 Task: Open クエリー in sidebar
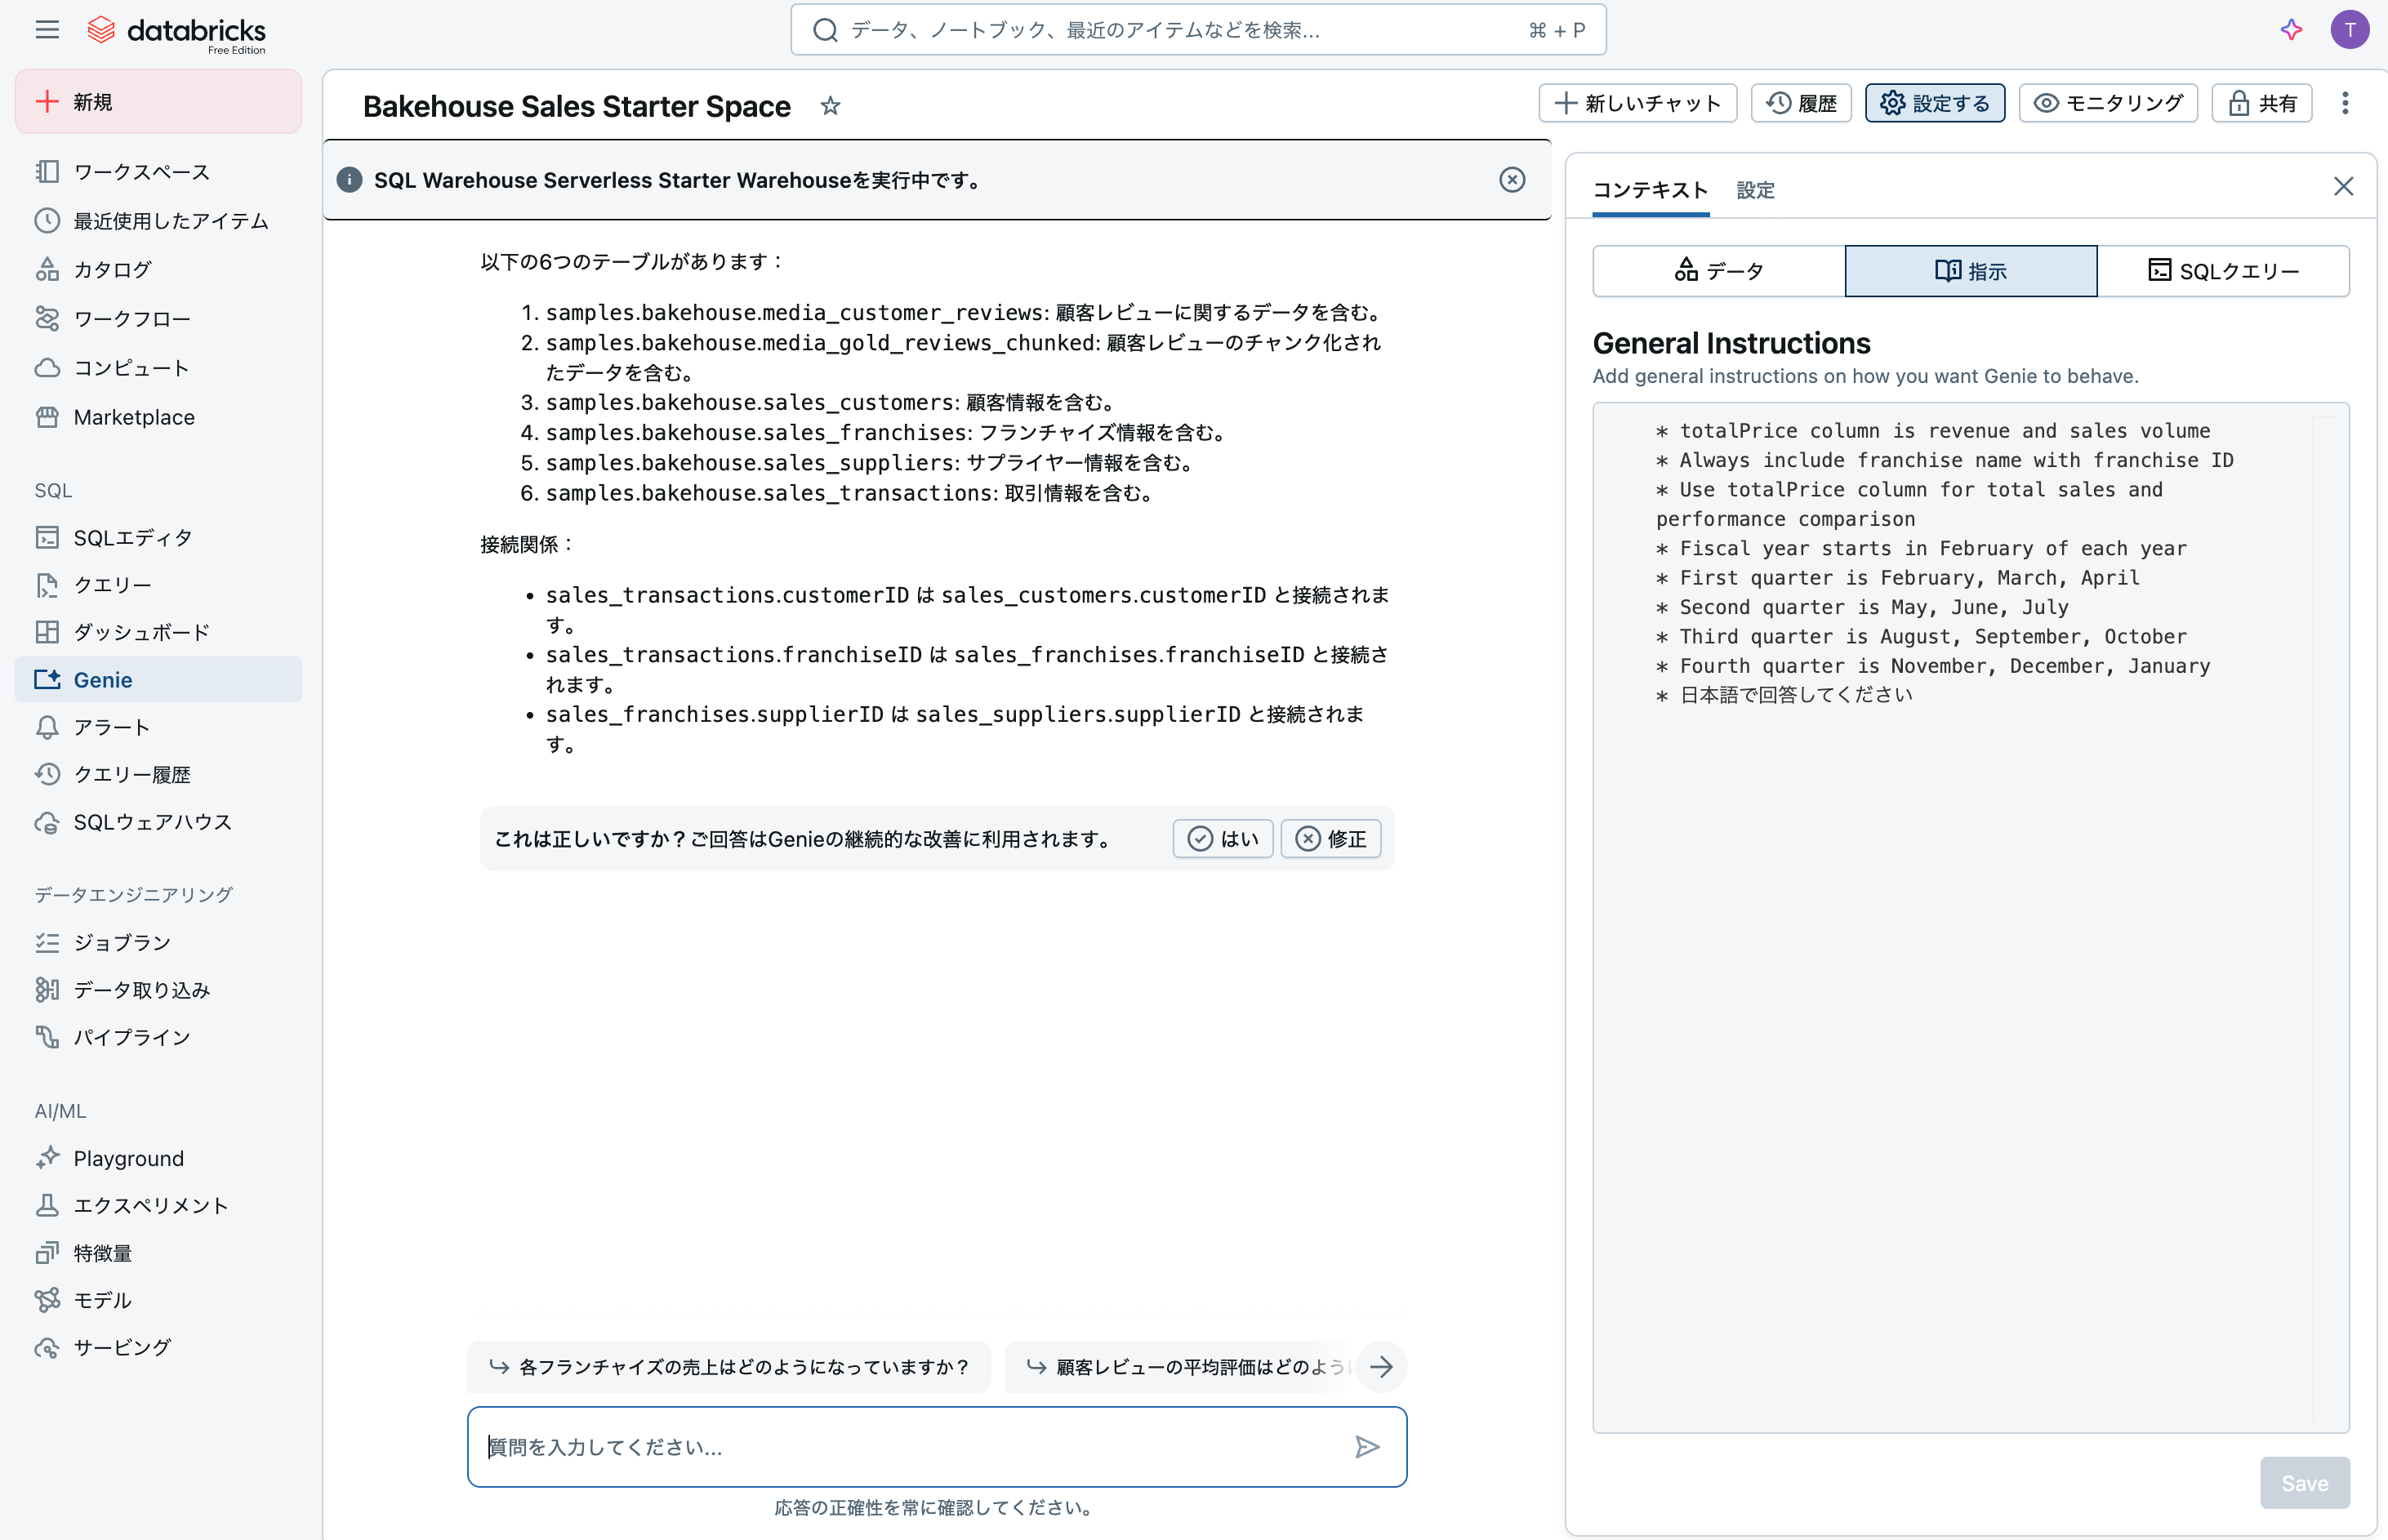pos(158,585)
